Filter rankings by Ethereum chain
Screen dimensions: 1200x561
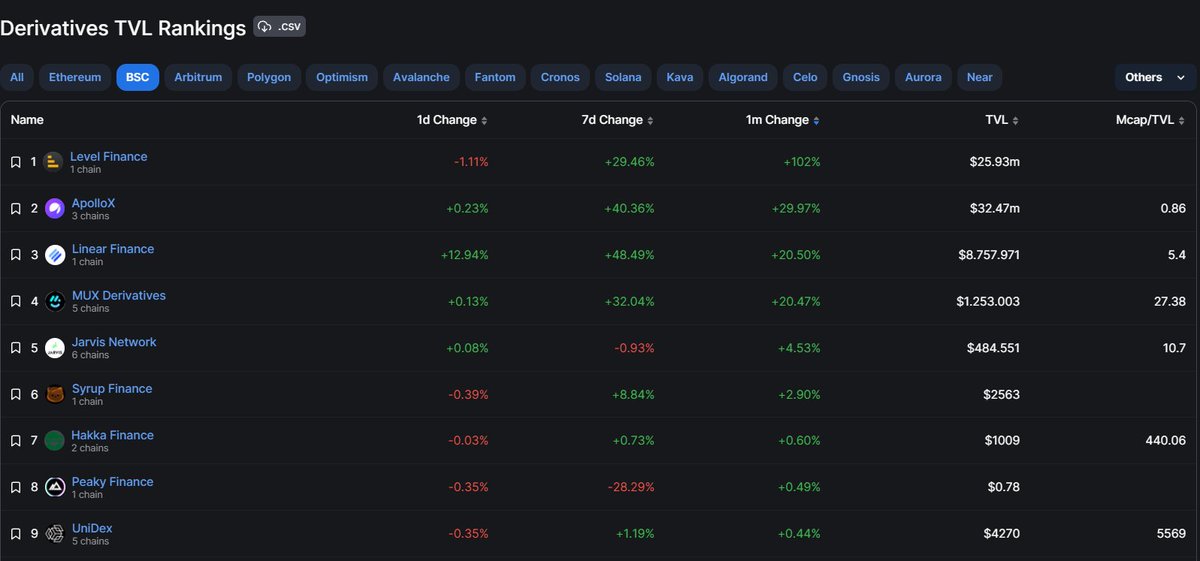coord(75,77)
